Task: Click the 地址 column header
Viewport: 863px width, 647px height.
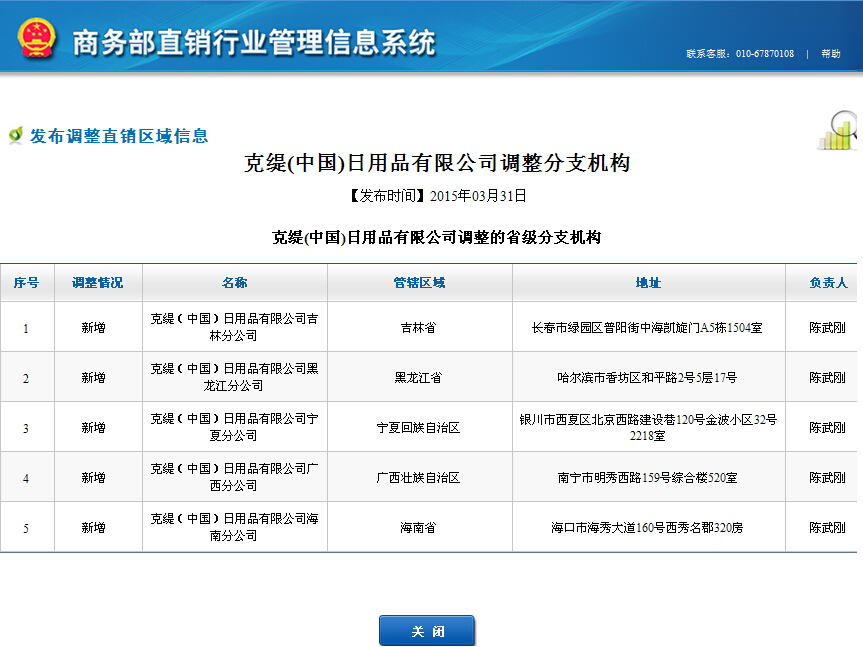Action: pyautogui.click(x=648, y=283)
